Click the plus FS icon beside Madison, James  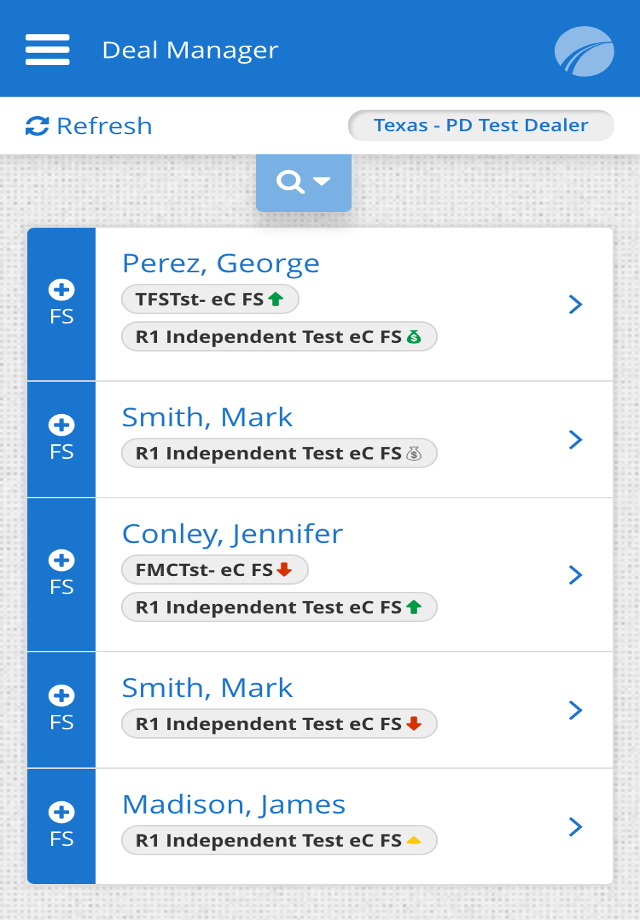point(61,812)
